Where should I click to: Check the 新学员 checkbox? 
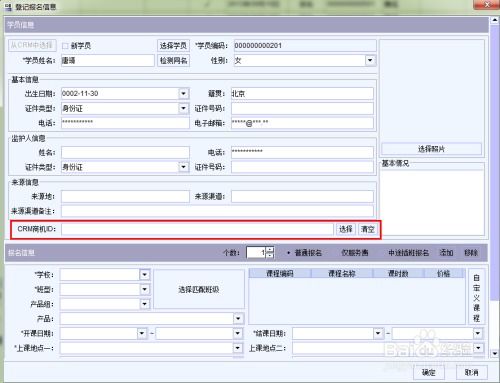coord(65,46)
